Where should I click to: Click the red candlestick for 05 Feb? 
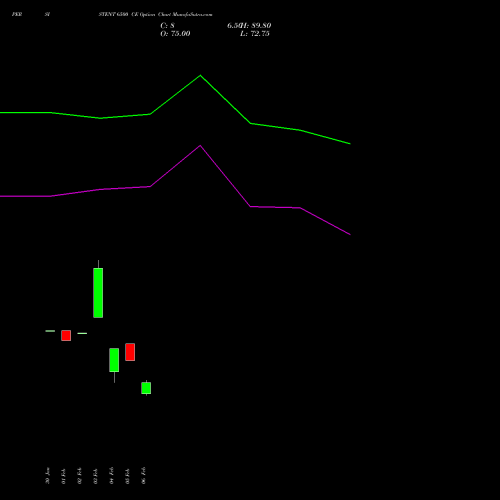(130, 352)
